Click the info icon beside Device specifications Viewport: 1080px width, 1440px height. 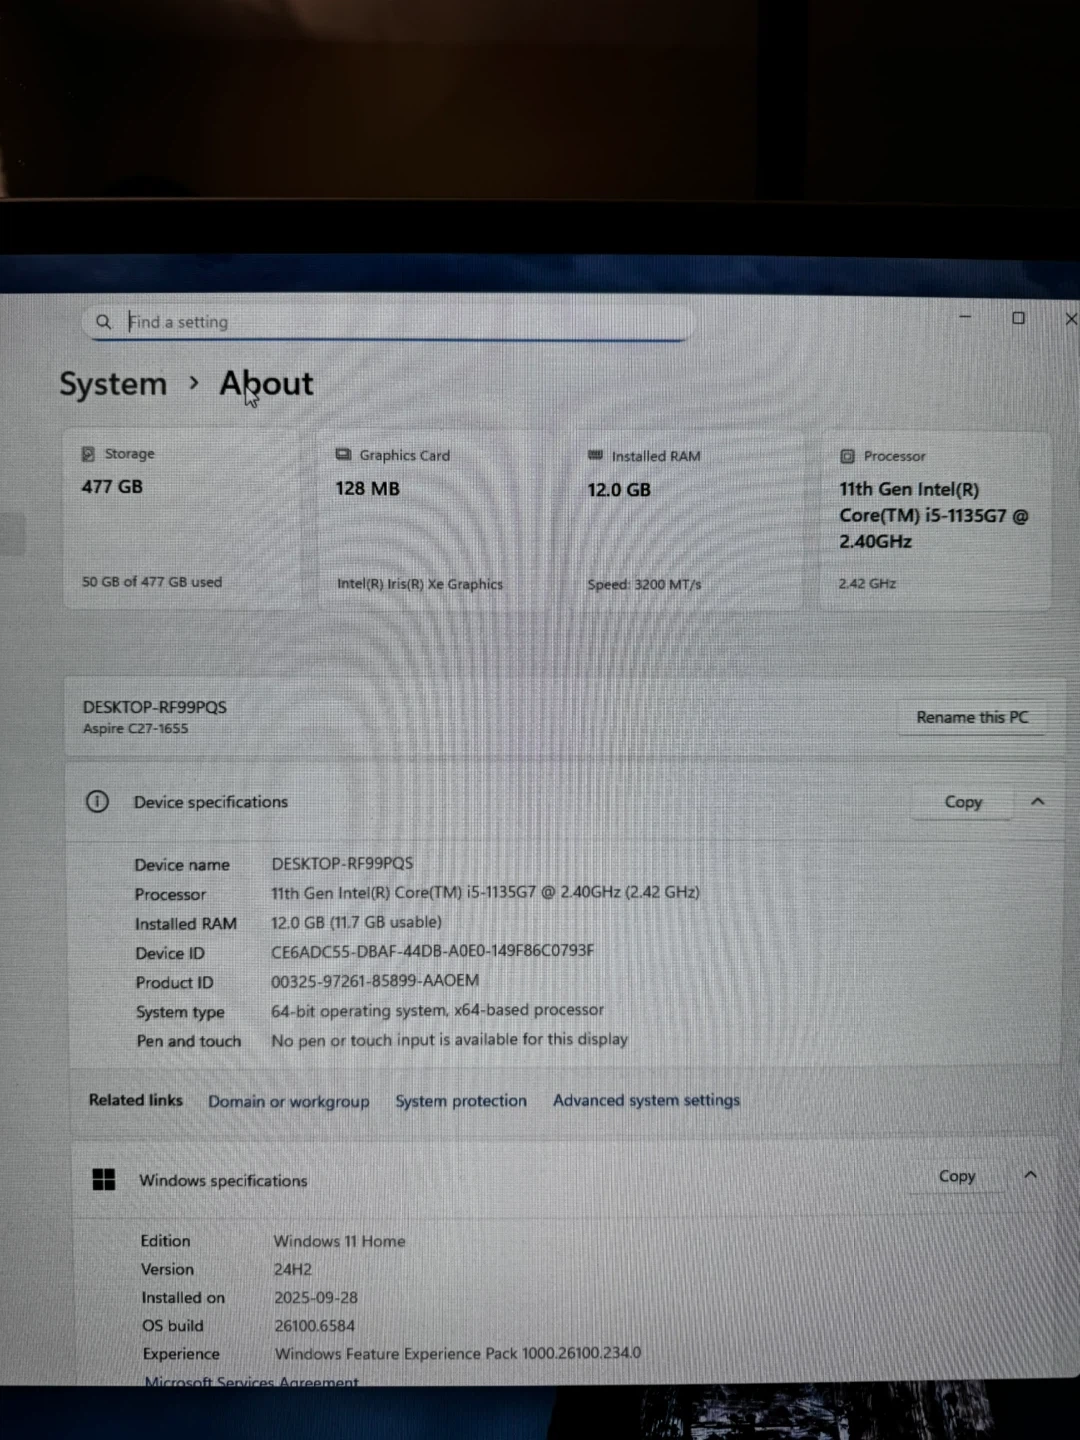pyautogui.click(x=97, y=802)
